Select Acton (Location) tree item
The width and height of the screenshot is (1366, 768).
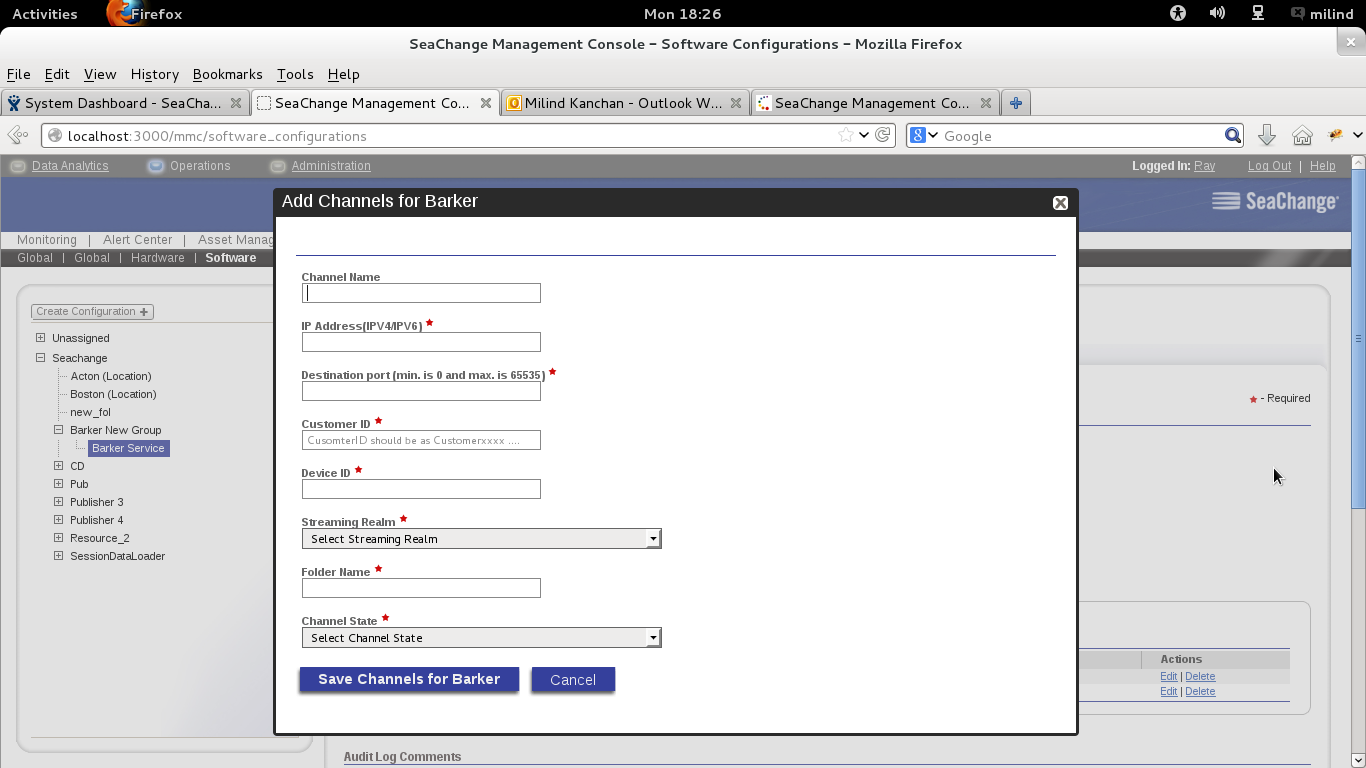[111, 376]
